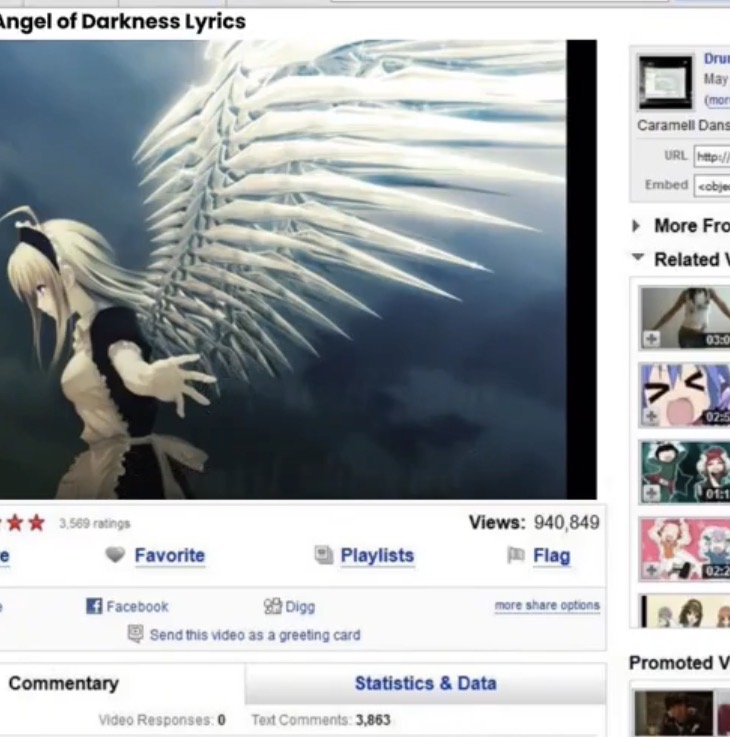
Task: Open the dancing person related video thumbnail
Action: [x=686, y=318]
